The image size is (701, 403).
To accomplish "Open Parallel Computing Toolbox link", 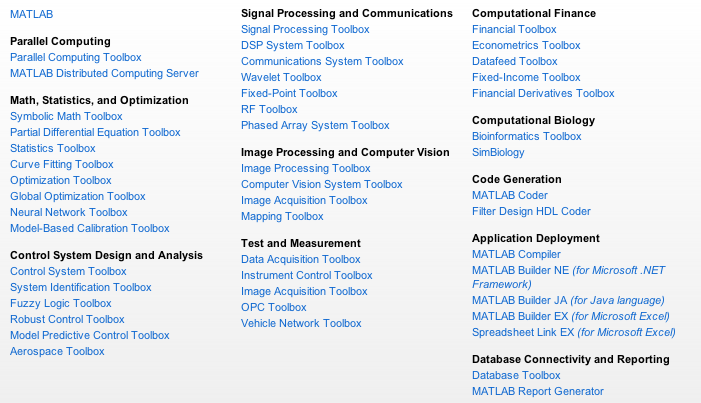I will [76, 57].
